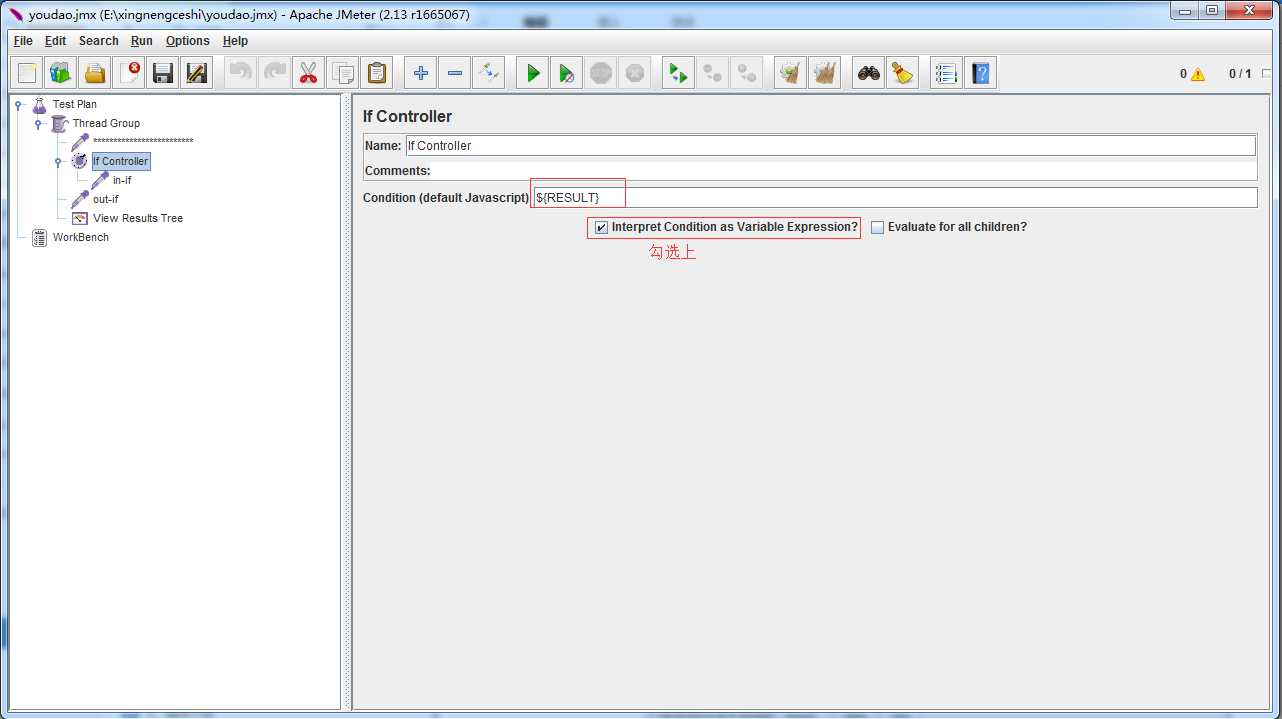This screenshot has width=1282, height=719.
Task: Click the Name input field
Action: 830,145
